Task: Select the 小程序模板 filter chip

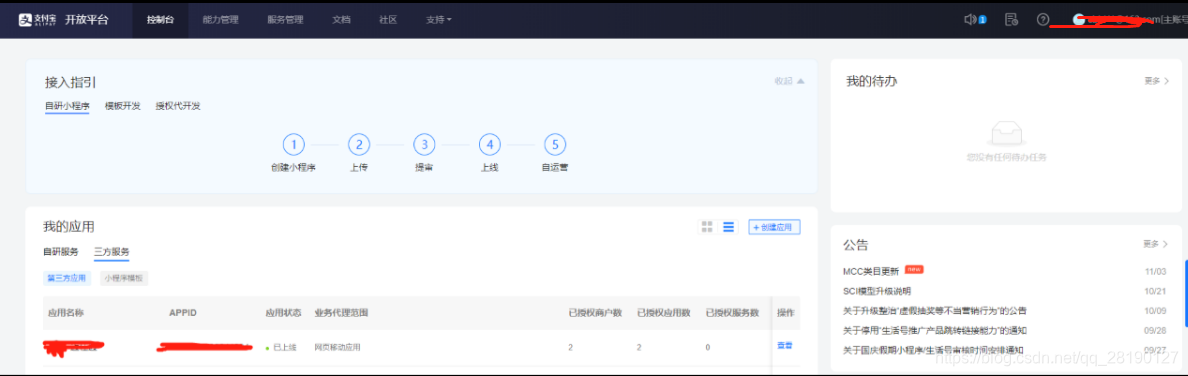Action: point(124,278)
